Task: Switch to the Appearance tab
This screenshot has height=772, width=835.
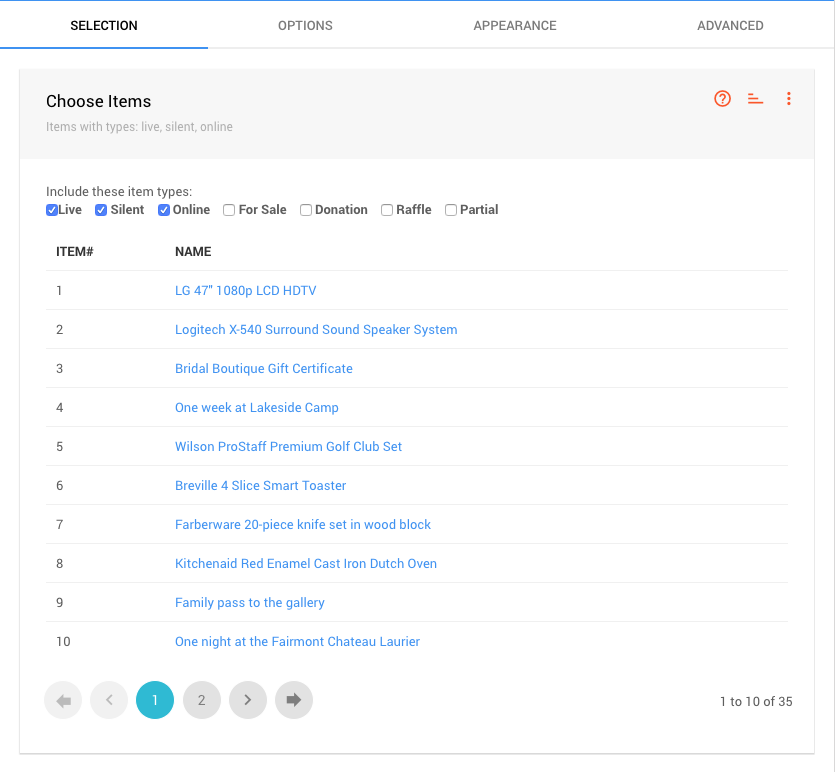Action: click(515, 25)
